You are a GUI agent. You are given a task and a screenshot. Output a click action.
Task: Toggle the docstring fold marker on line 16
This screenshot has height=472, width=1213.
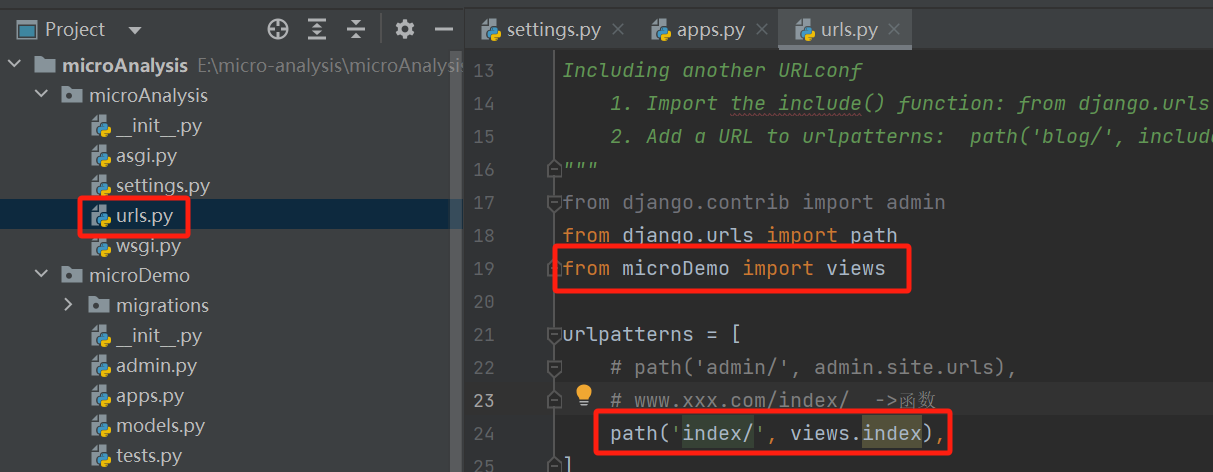553,170
